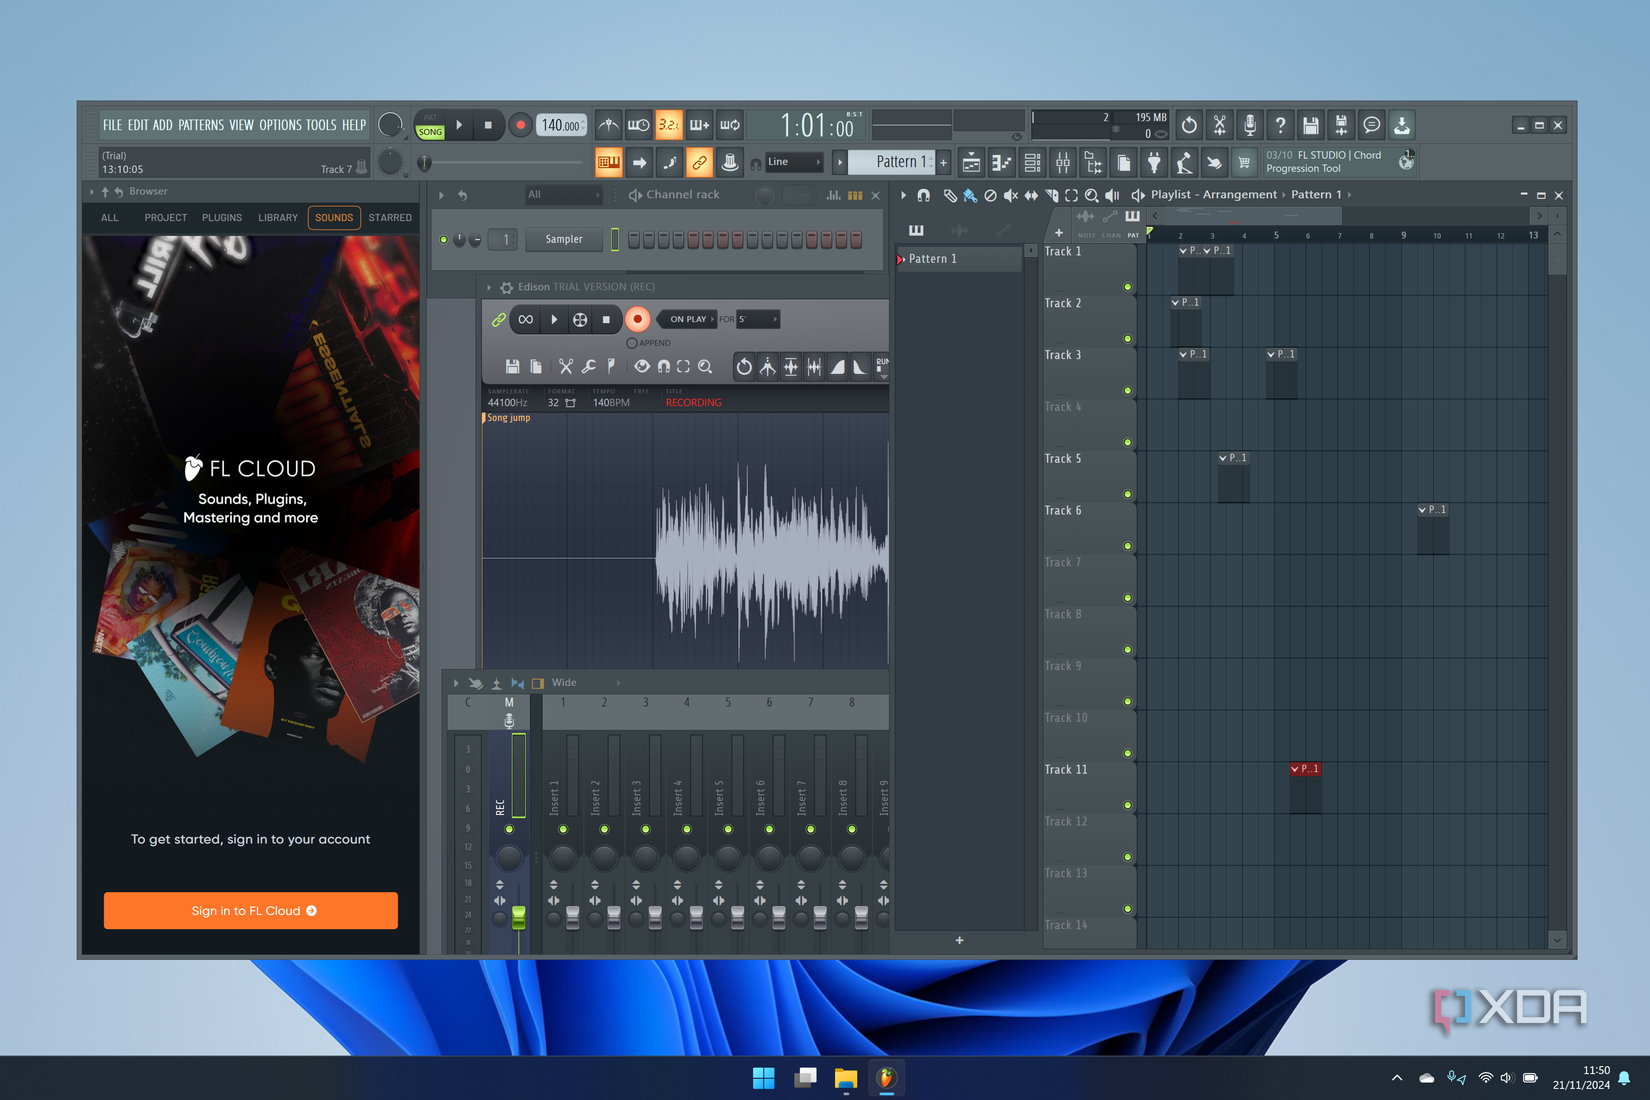
Task: Mute Track 1 via its green dot
Action: coord(1128,287)
